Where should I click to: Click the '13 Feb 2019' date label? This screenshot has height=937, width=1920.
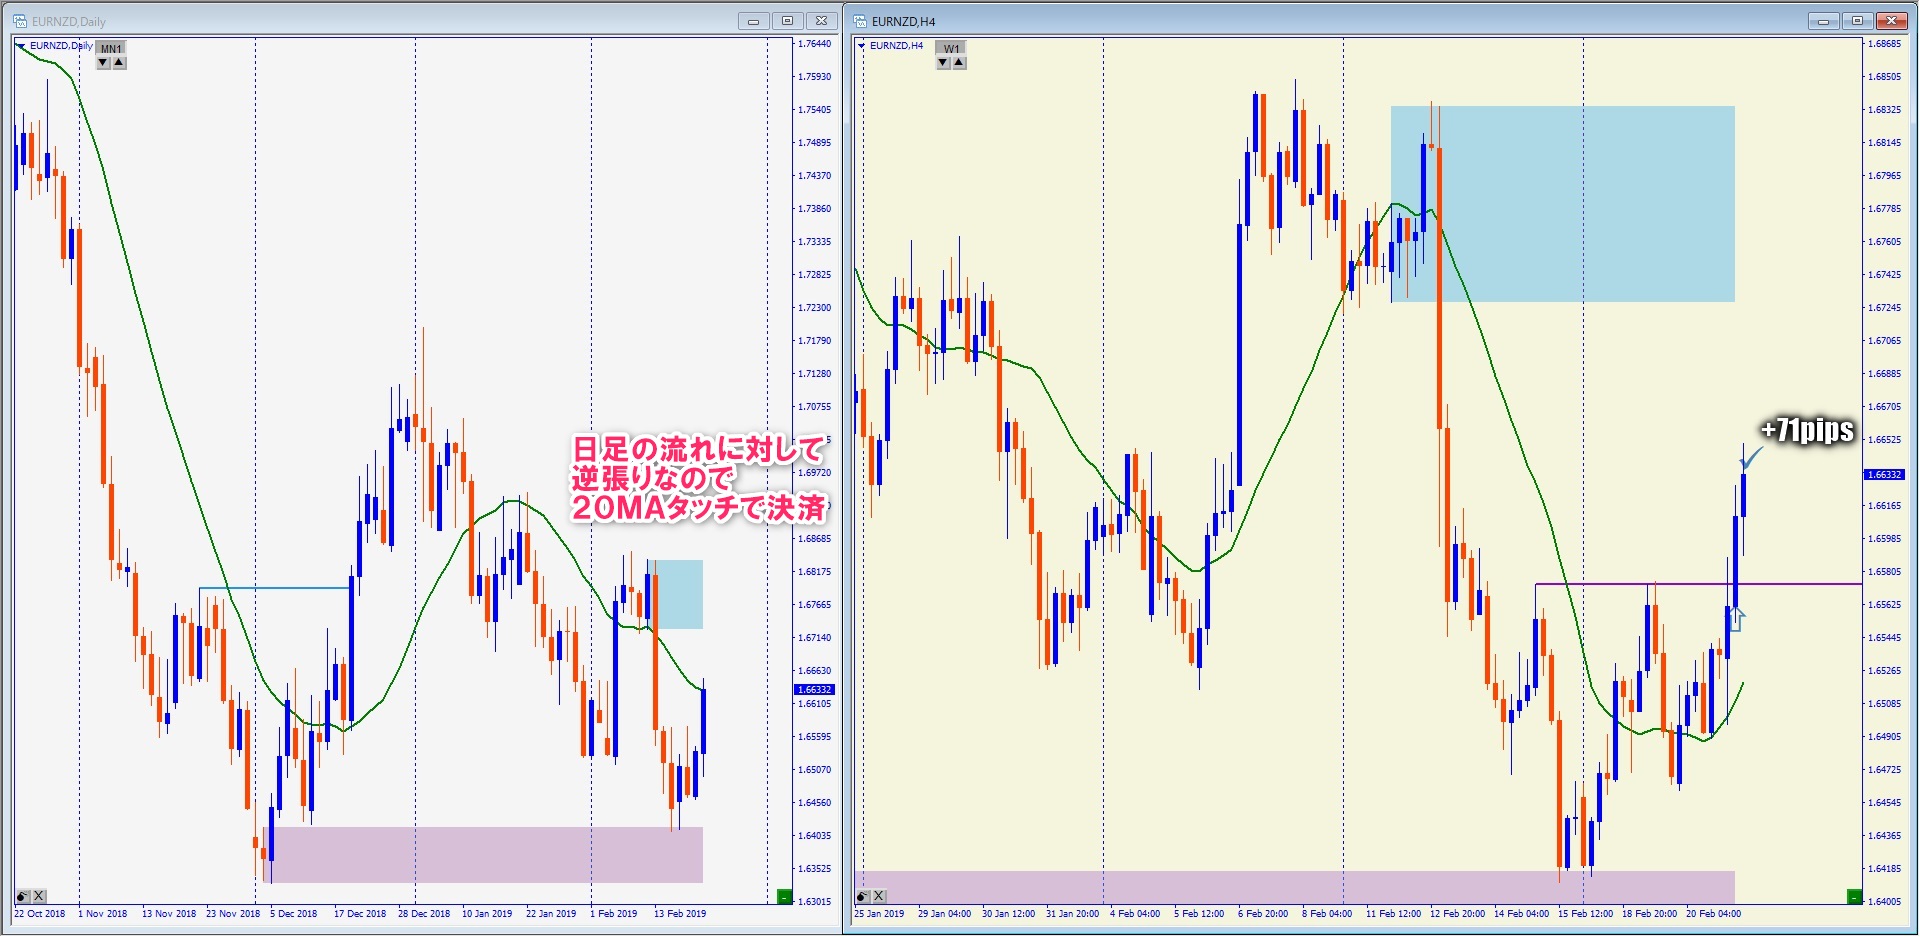pos(680,913)
